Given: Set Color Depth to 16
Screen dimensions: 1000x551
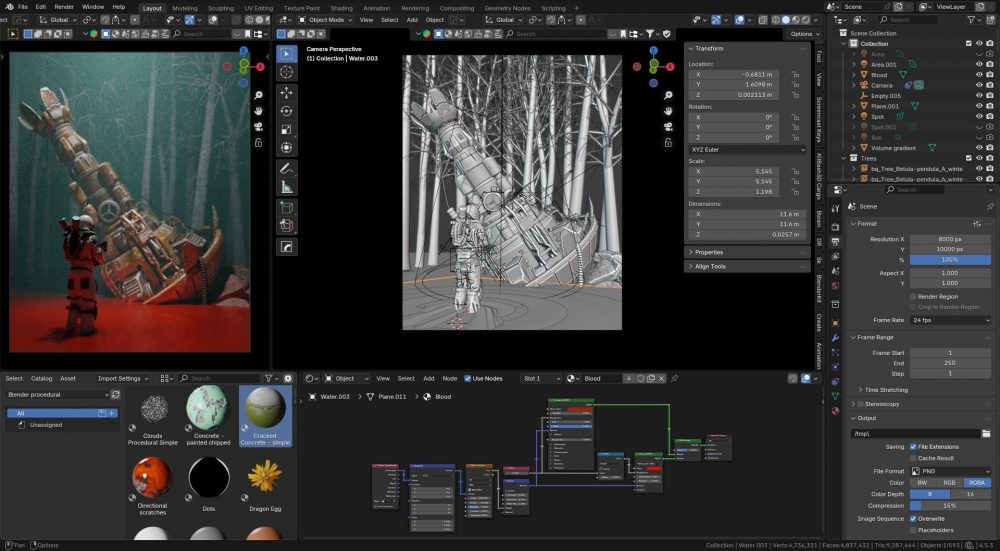Looking at the screenshot, I should (971, 494).
